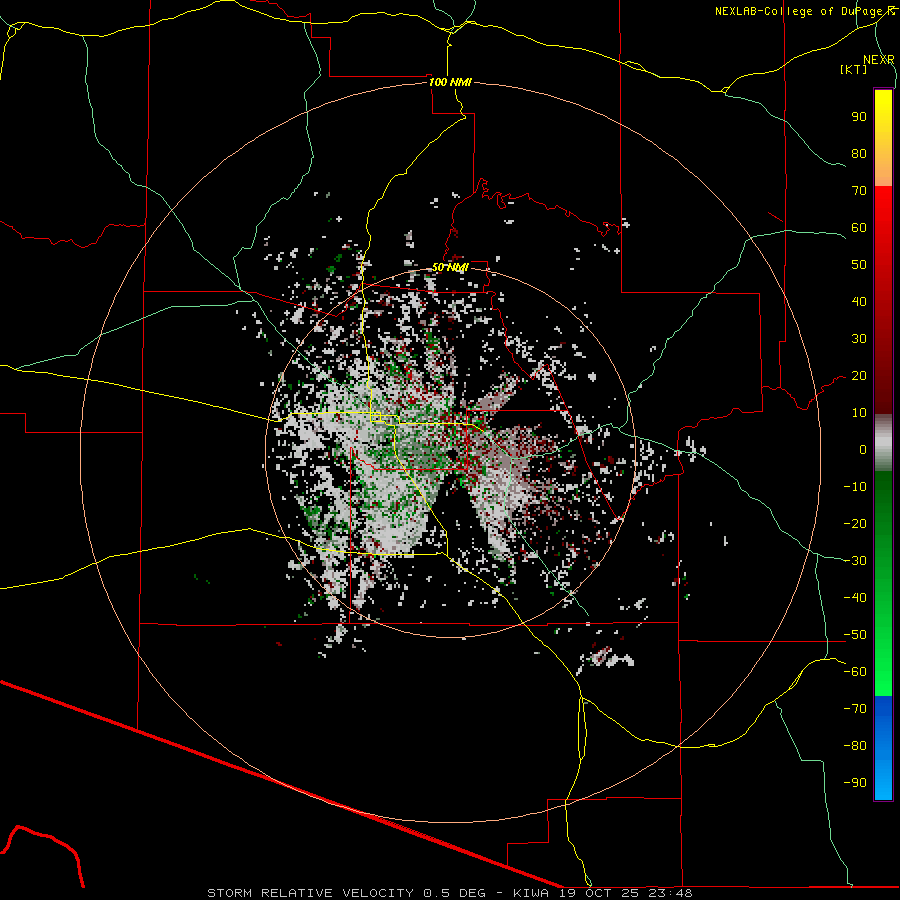Click the -40 value on the velocity scale

[855, 598]
